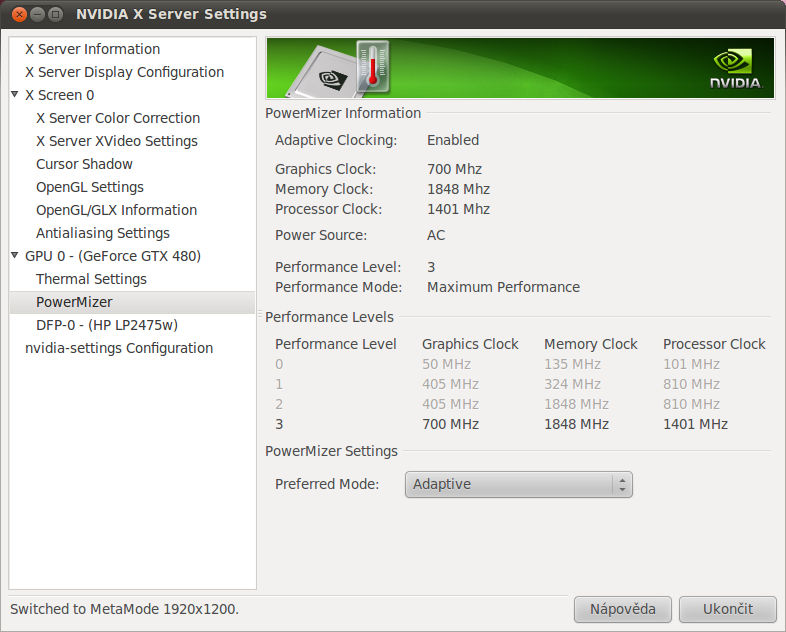Open X Server Information page
Viewport: 786px width, 632px height.
(93, 49)
